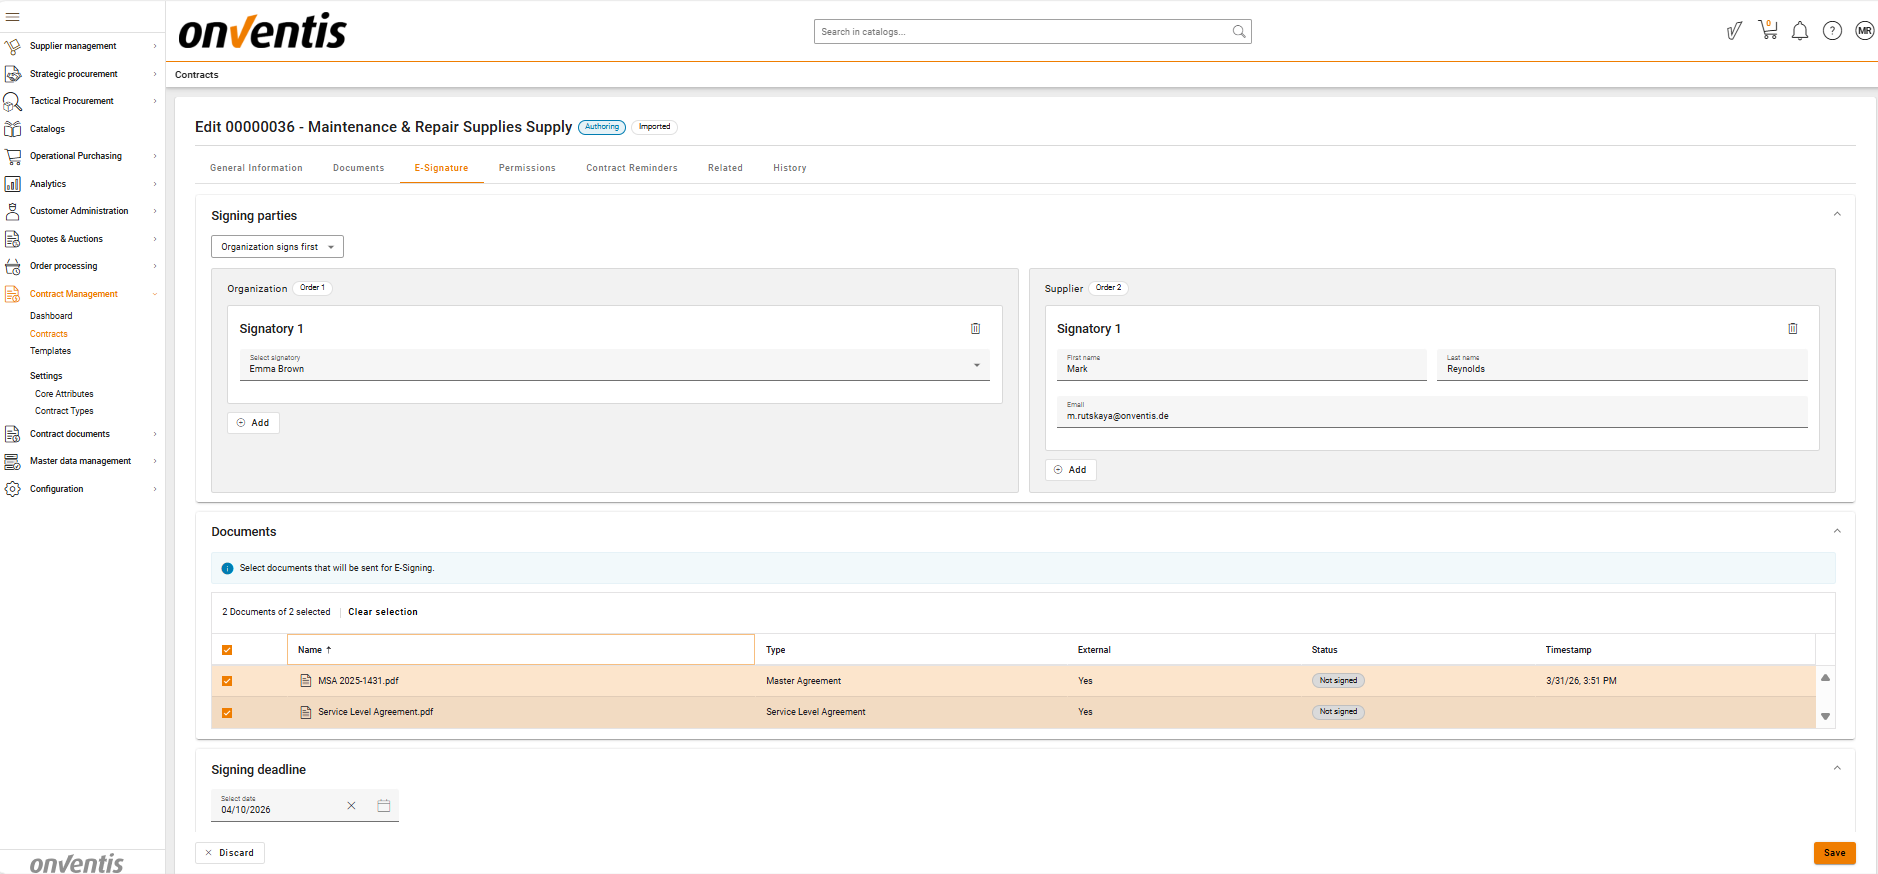
Task: Toggle the select-all documents checkbox
Action: coord(227,650)
